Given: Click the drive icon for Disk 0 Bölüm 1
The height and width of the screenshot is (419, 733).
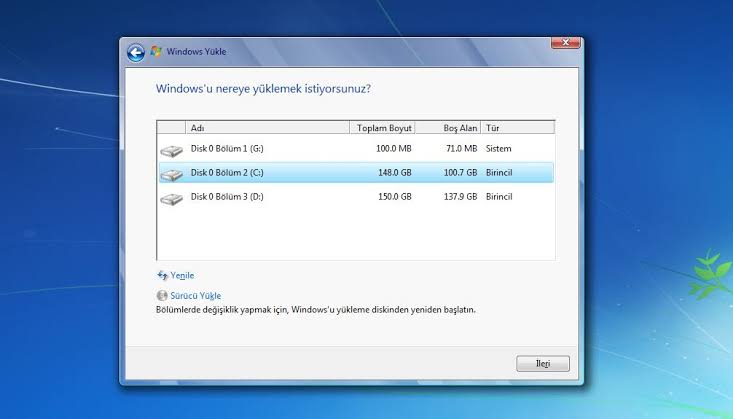Looking at the screenshot, I should point(172,151).
